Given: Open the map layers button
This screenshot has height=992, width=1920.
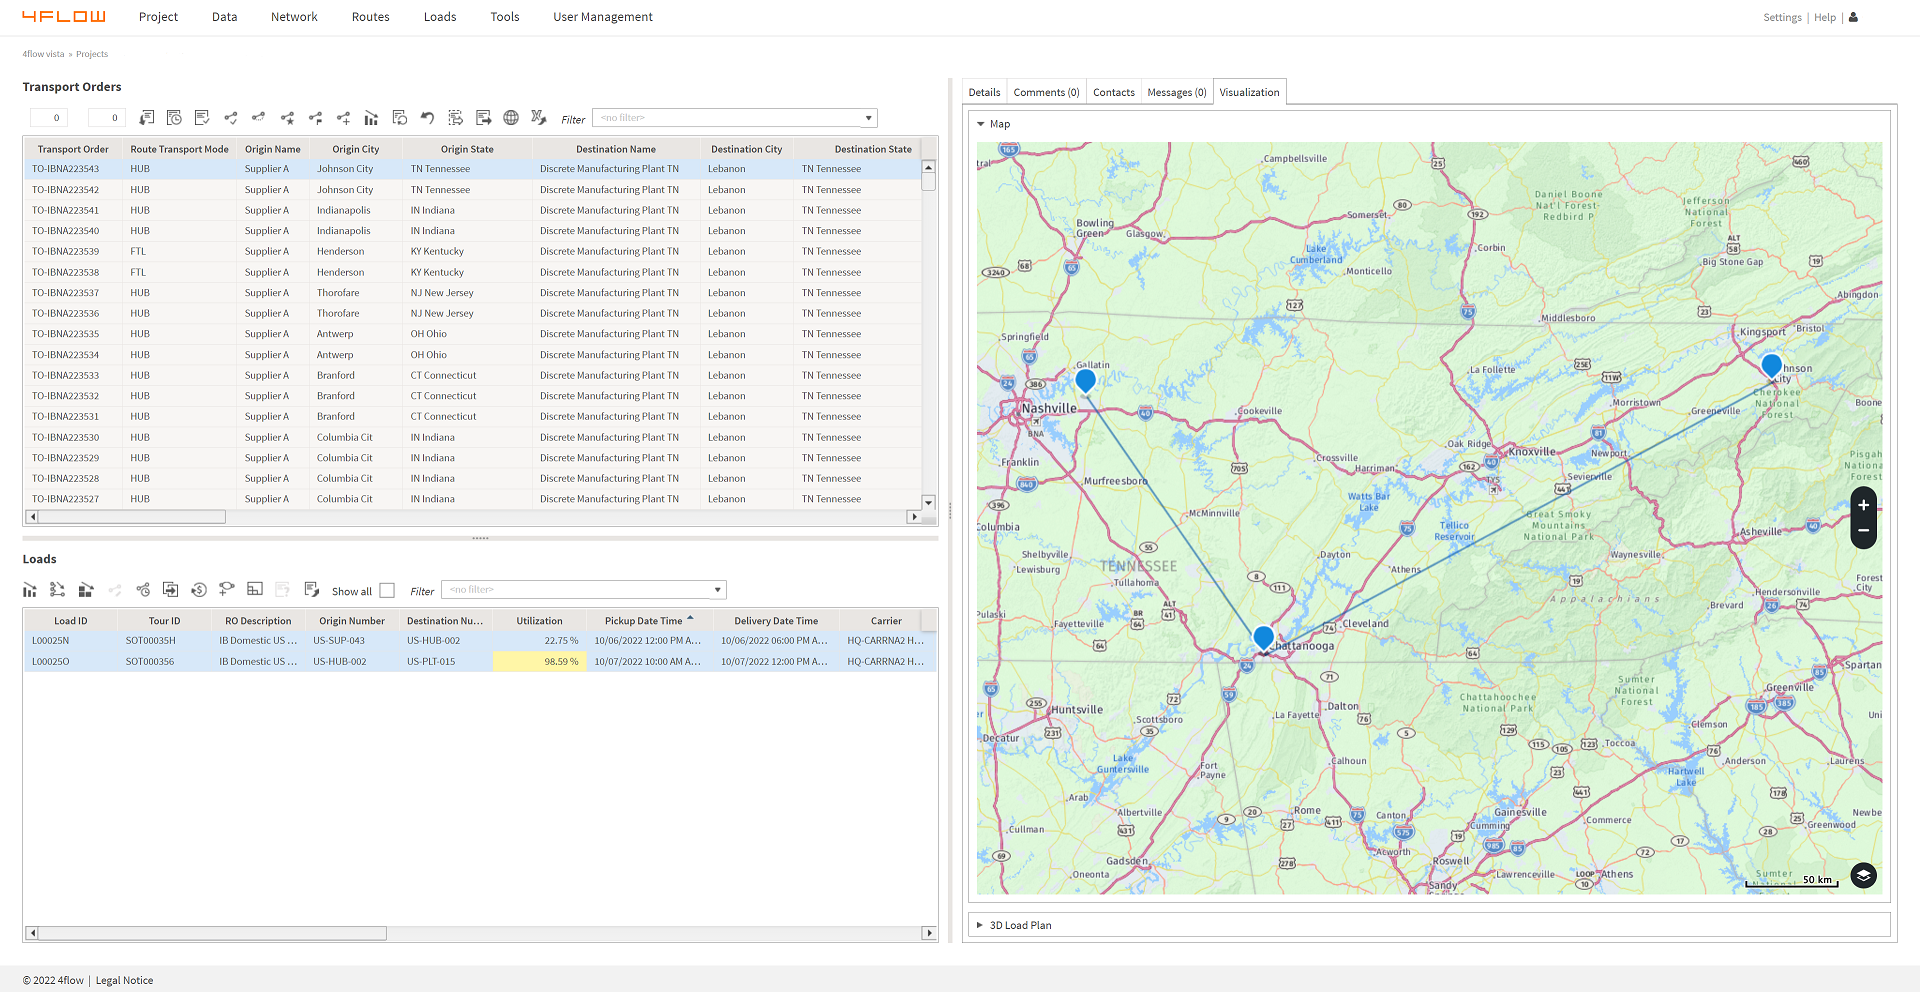Looking at the screenshot, I should coord(1863,876).
